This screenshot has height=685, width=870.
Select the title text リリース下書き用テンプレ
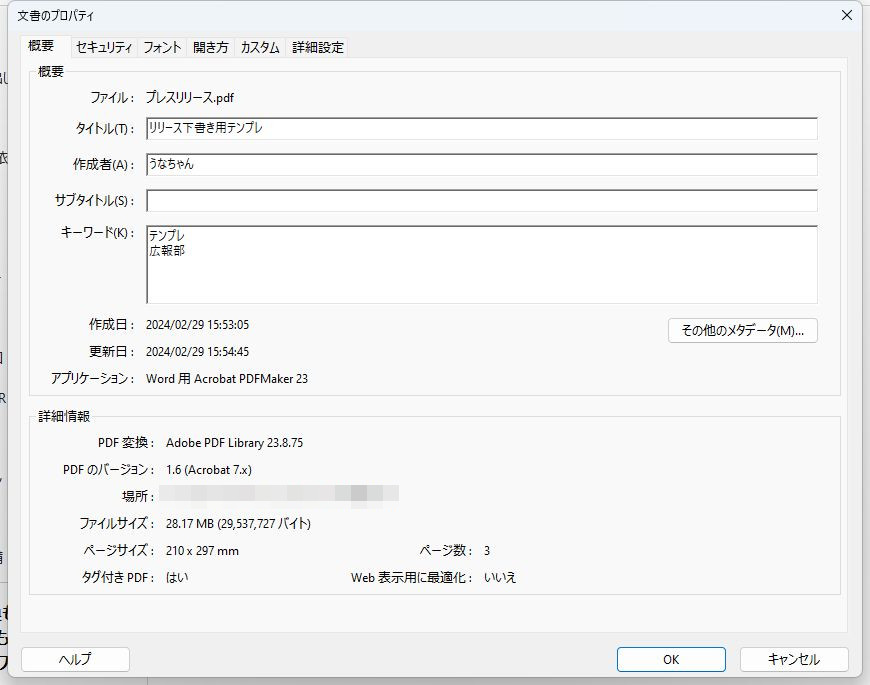point(207,129)
